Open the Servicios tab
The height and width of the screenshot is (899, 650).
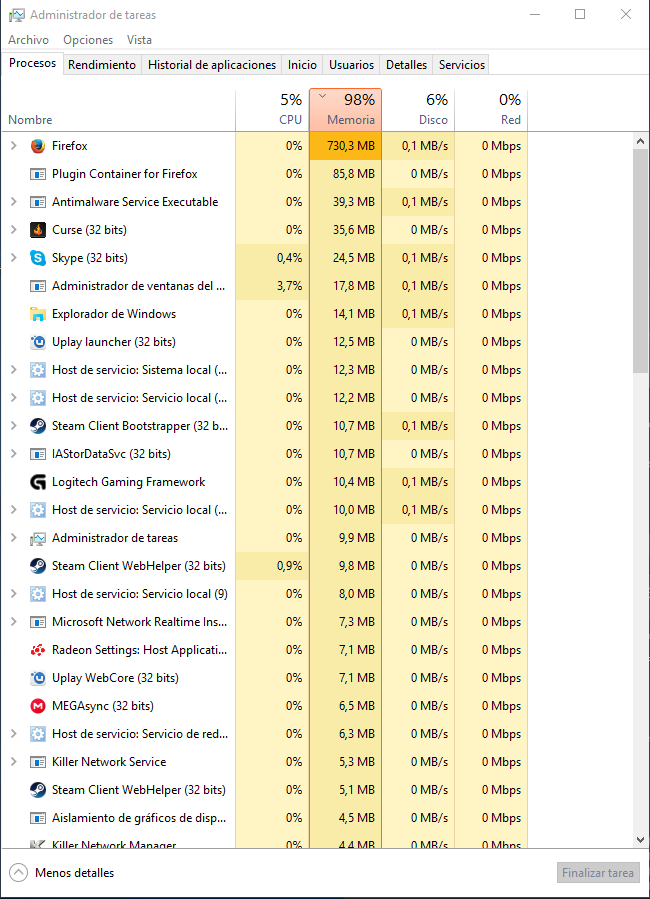462,65
